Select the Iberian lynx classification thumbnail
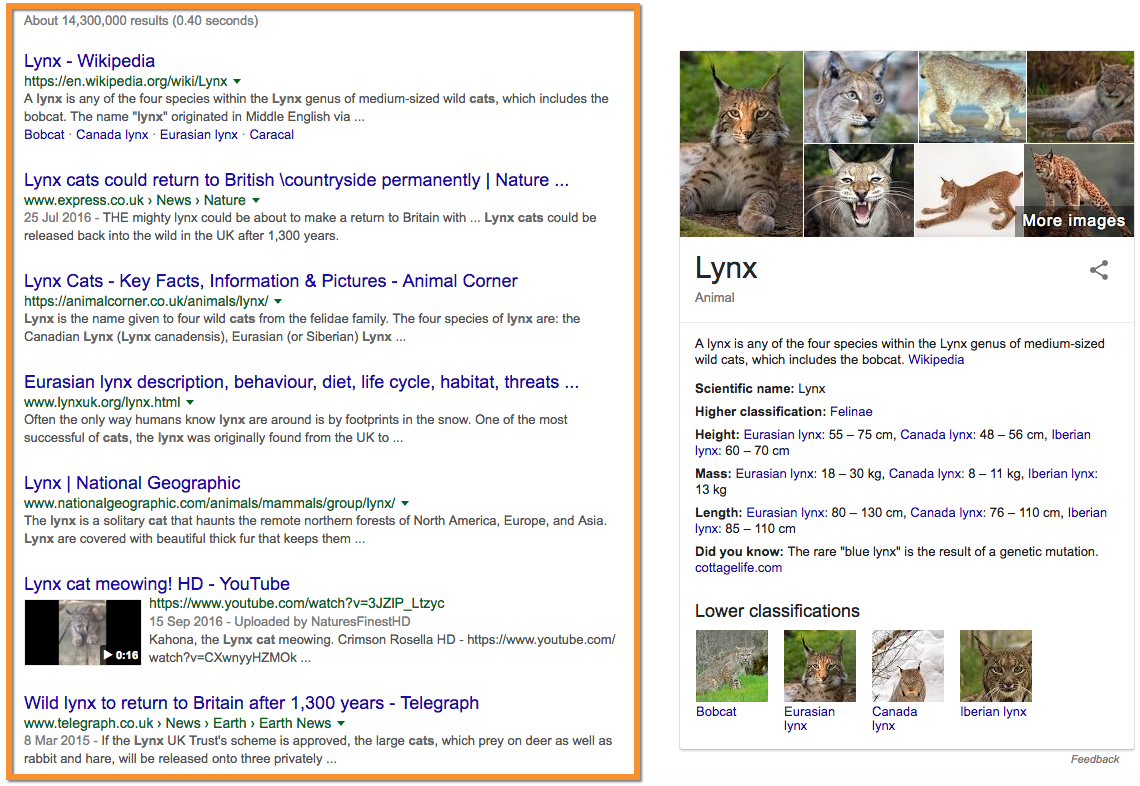Viewport: 1140px width, 786px height. click(995, 665)
